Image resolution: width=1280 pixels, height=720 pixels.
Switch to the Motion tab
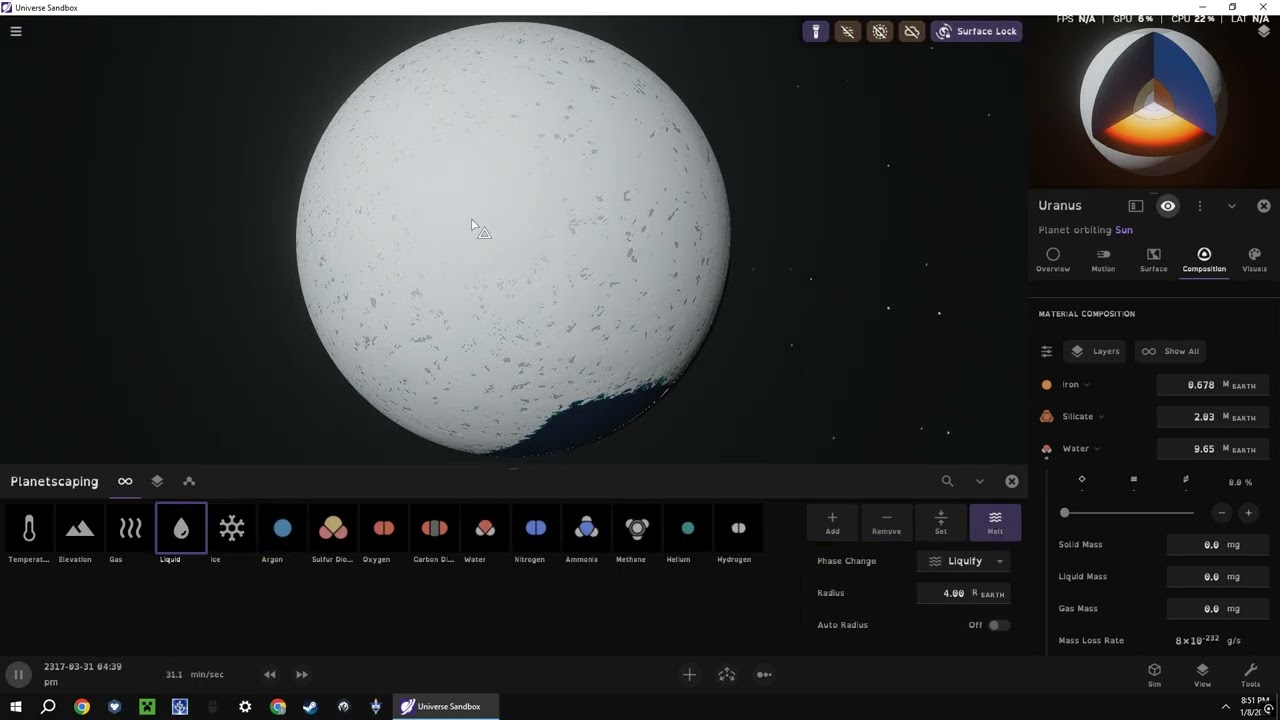coord(1103,260)
